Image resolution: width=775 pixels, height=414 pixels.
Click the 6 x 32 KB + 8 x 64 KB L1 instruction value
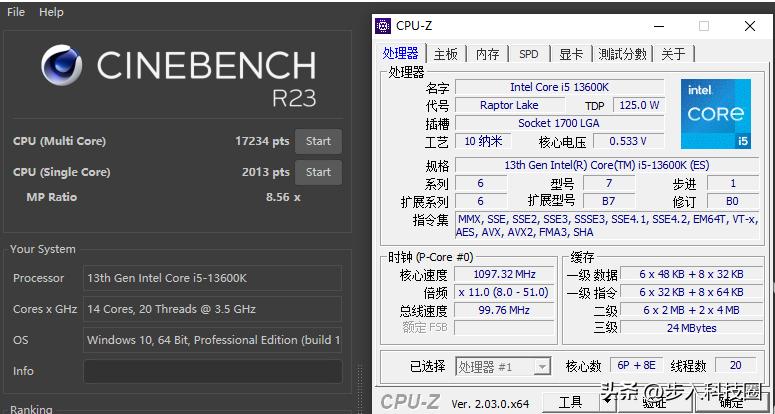[691, 292]
